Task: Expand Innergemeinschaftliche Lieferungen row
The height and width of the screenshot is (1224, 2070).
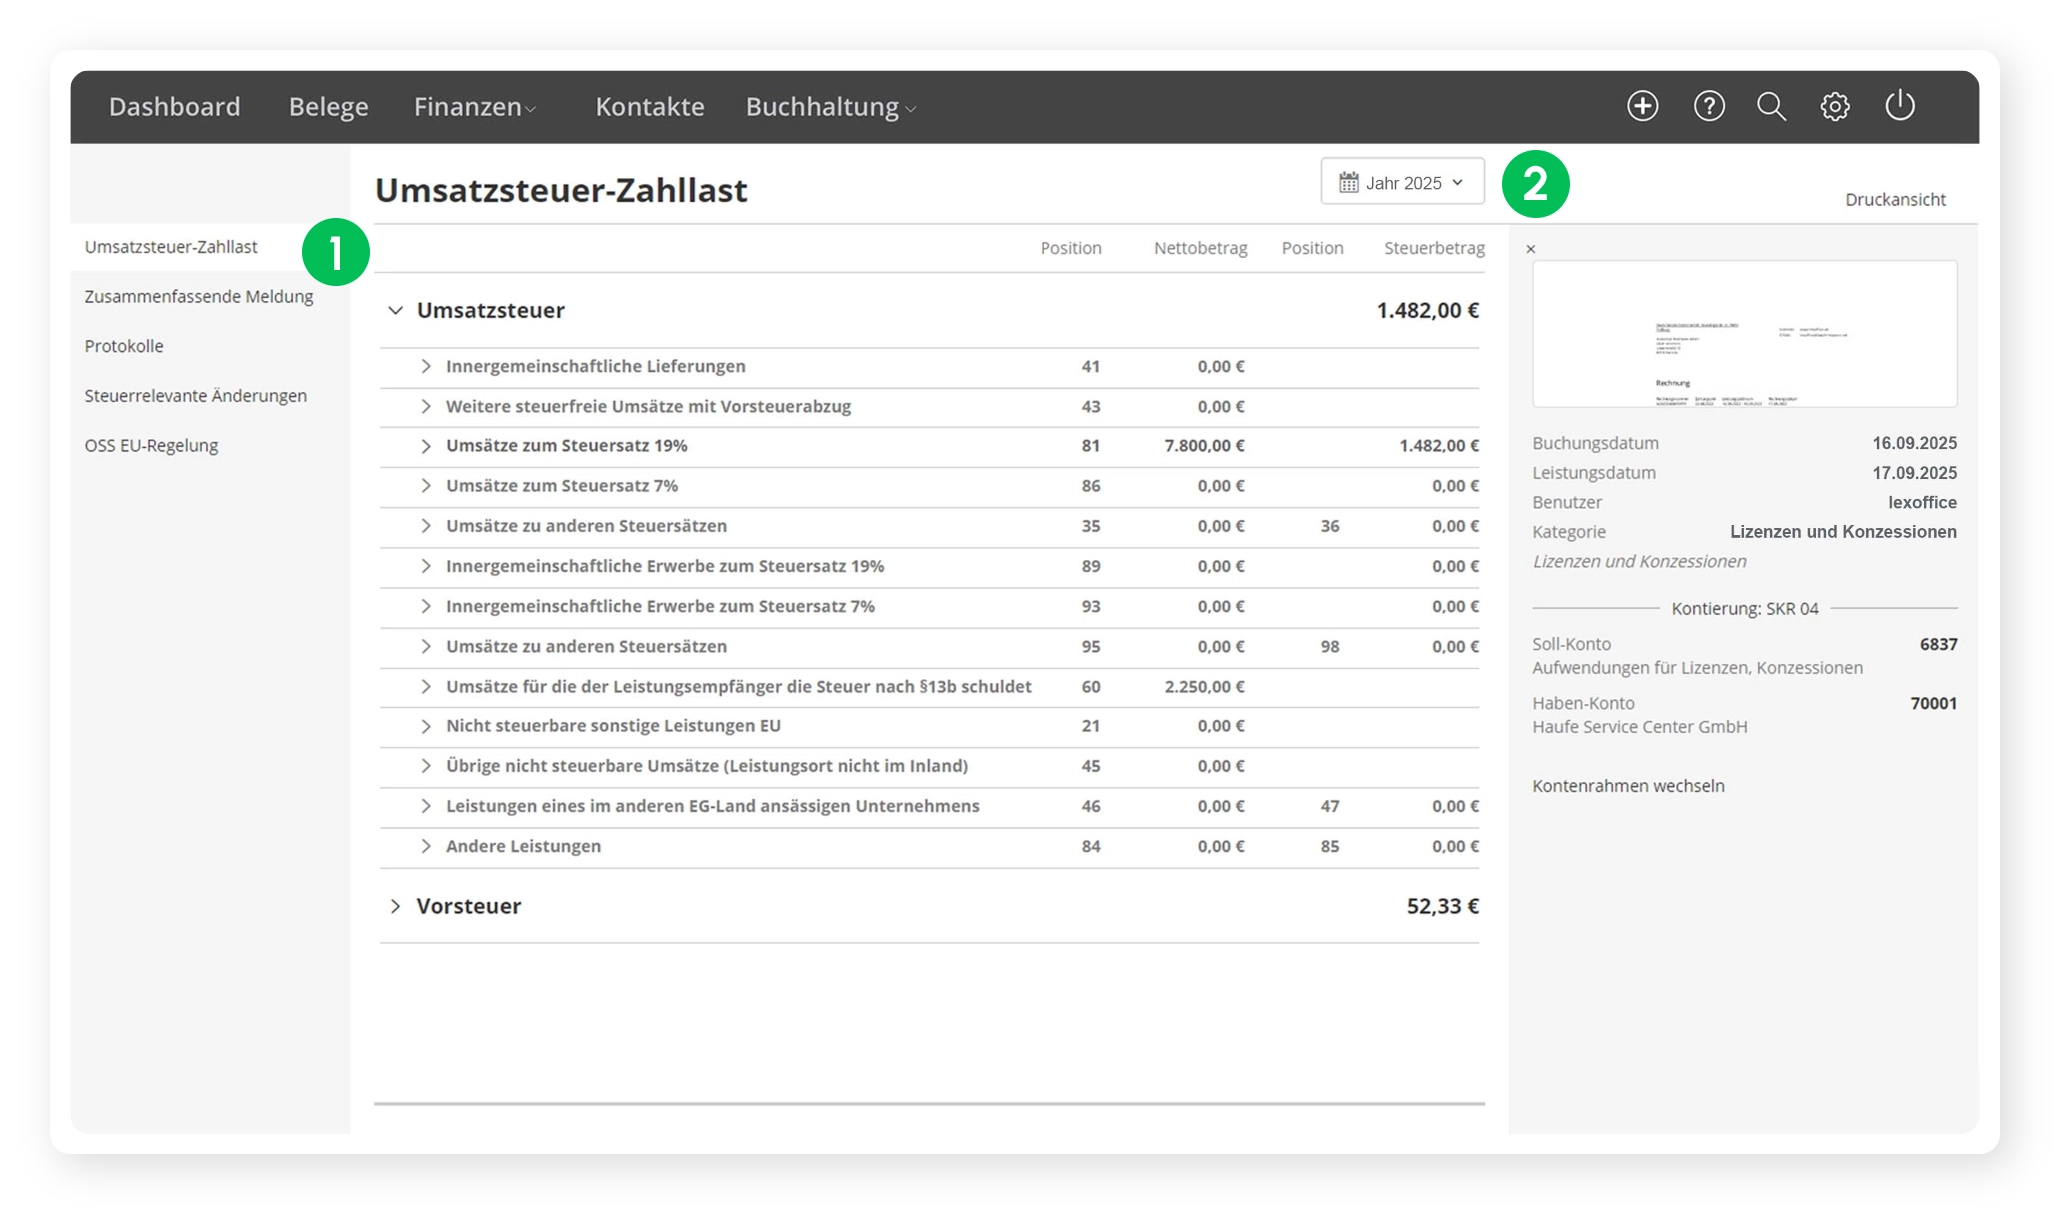Action: [426, 366]
